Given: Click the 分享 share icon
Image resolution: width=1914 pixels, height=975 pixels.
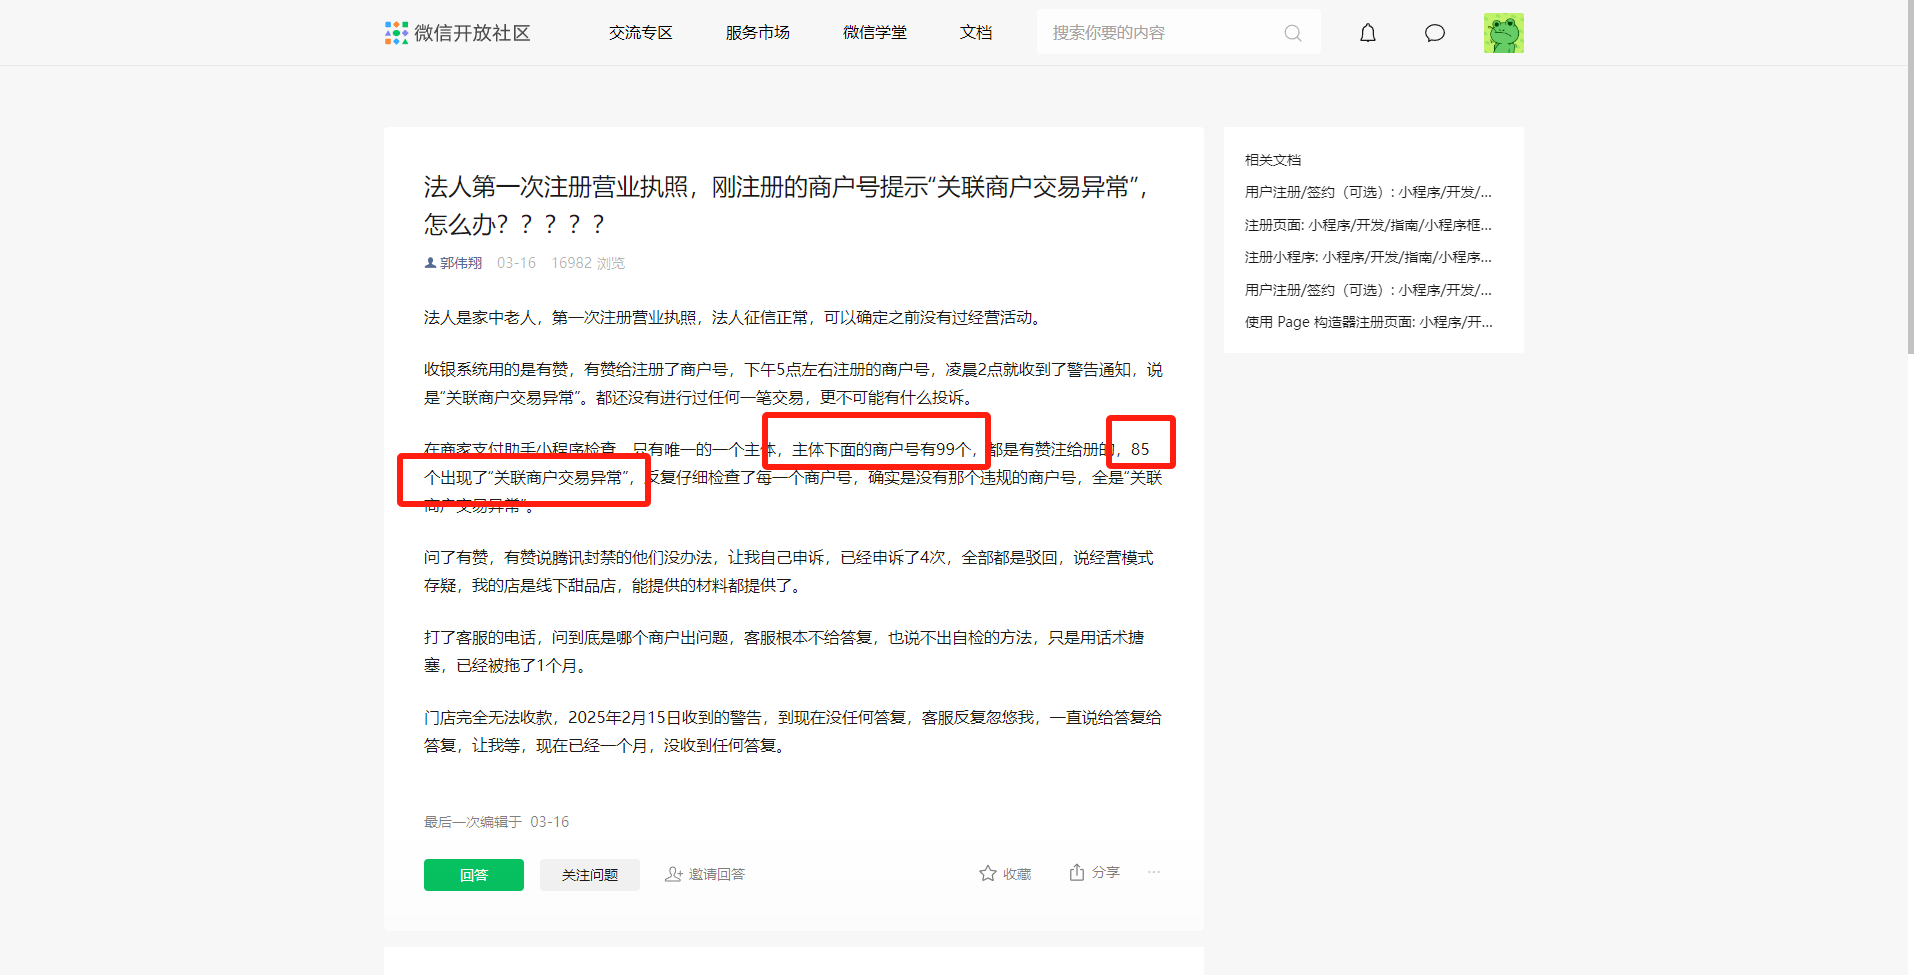Looking at the screenshot, I should 1077,872.
